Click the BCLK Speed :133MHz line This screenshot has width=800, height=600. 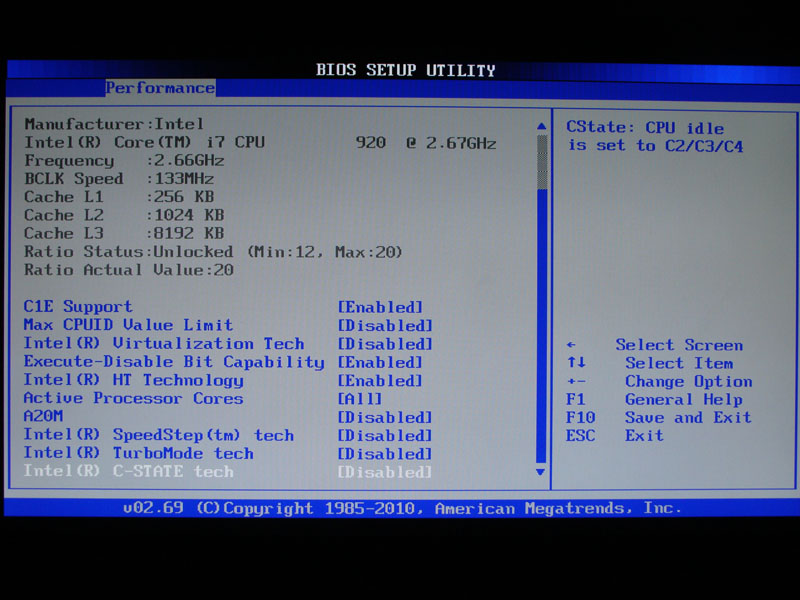tap(119, 179)
